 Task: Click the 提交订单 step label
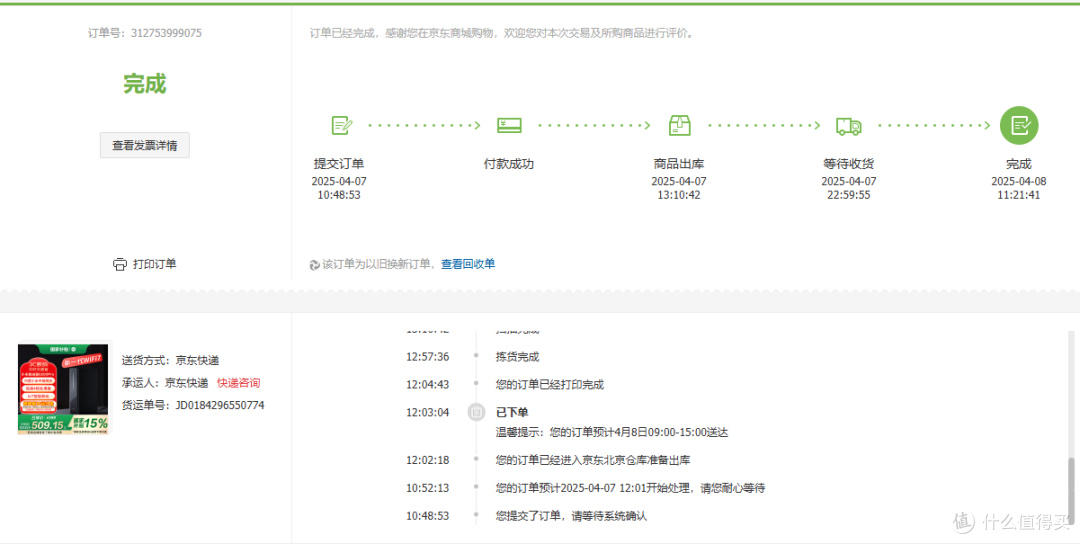click(339, 164)
